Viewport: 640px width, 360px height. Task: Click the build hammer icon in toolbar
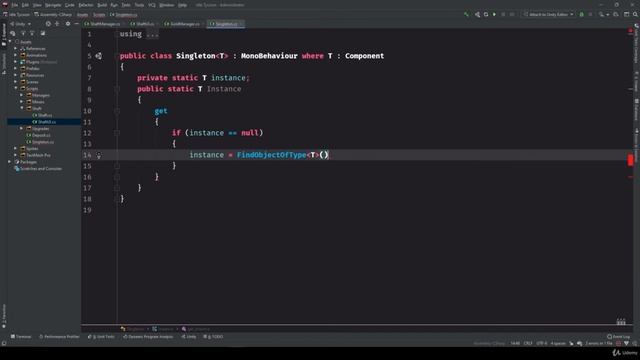(x=467, y=14)
